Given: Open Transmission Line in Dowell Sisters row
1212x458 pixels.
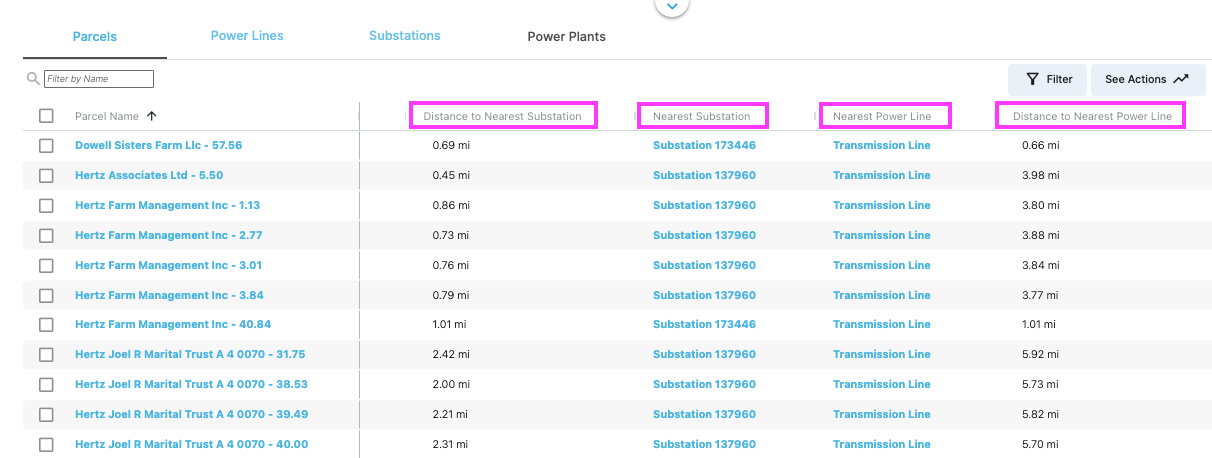Looking at the screenshot, I should (x=881, y=146).
